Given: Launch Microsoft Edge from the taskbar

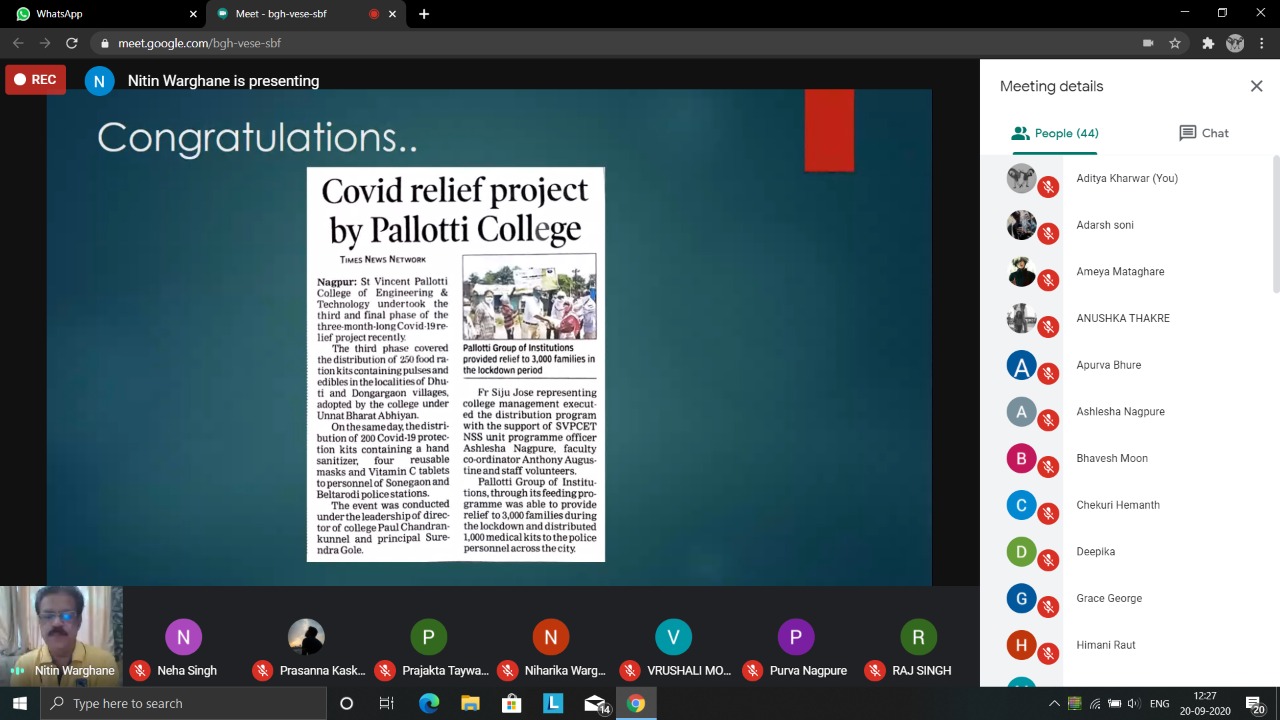Looking at the screenshot, I should click(428, 703).
